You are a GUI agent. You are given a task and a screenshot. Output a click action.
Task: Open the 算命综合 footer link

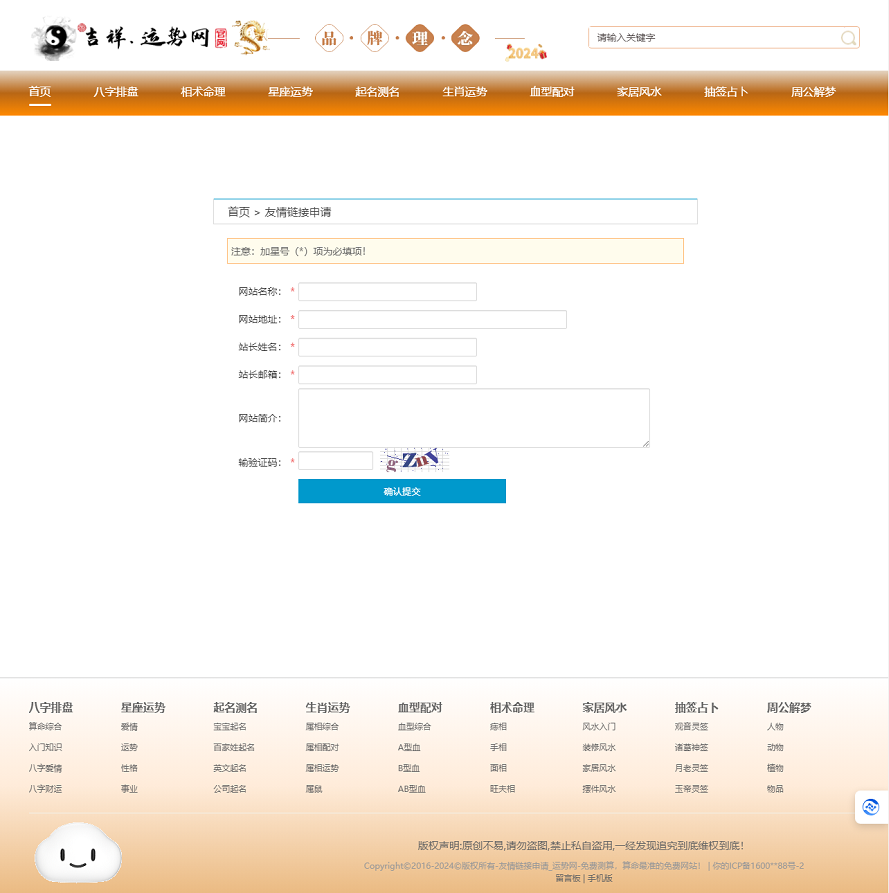coord(45,727)
